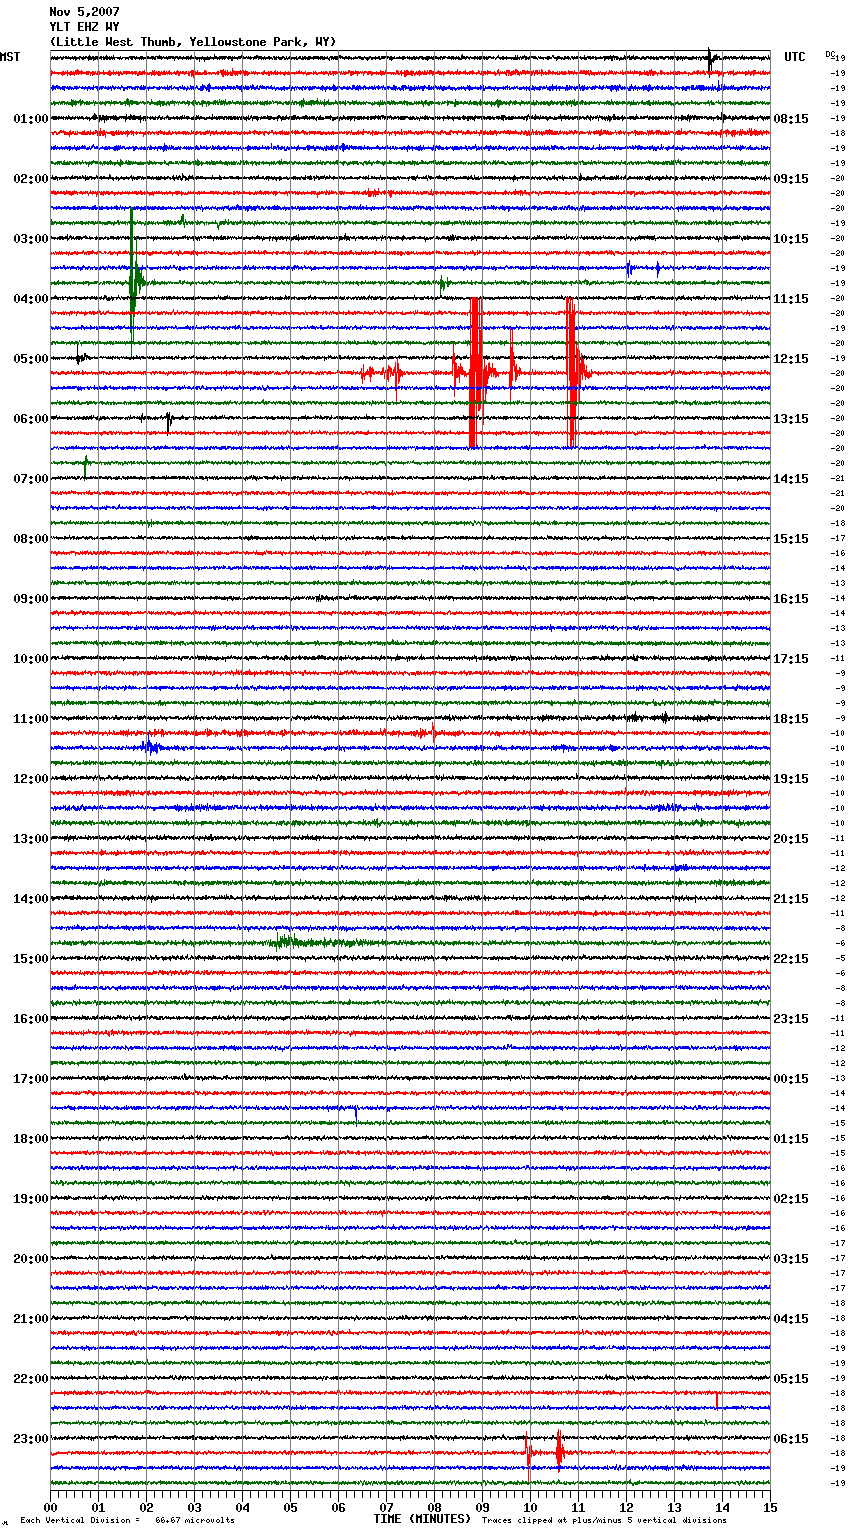The height and width of the screenshot is (1534, 850).
Task: Select the 02:00 MST row label
Action: [x=30, y=179]
